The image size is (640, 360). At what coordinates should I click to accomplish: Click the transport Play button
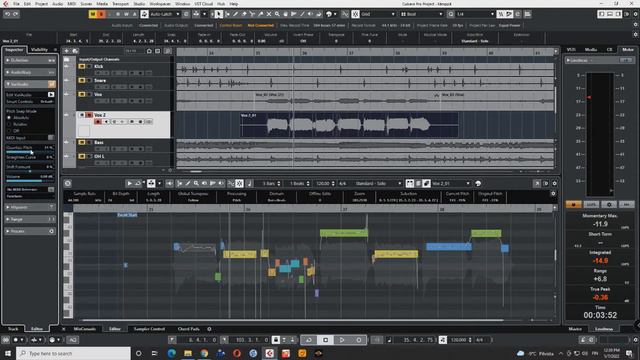tap(342, 340)
